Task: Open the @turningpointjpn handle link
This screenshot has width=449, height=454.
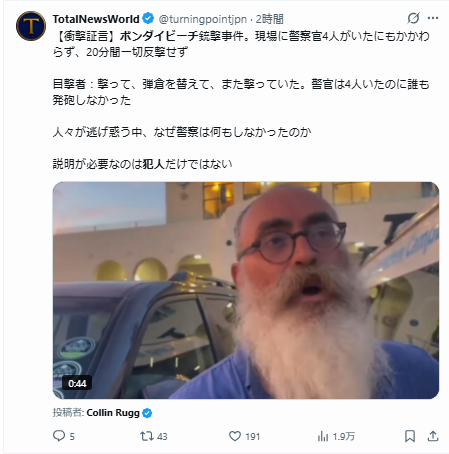Action: pos(202,19)
